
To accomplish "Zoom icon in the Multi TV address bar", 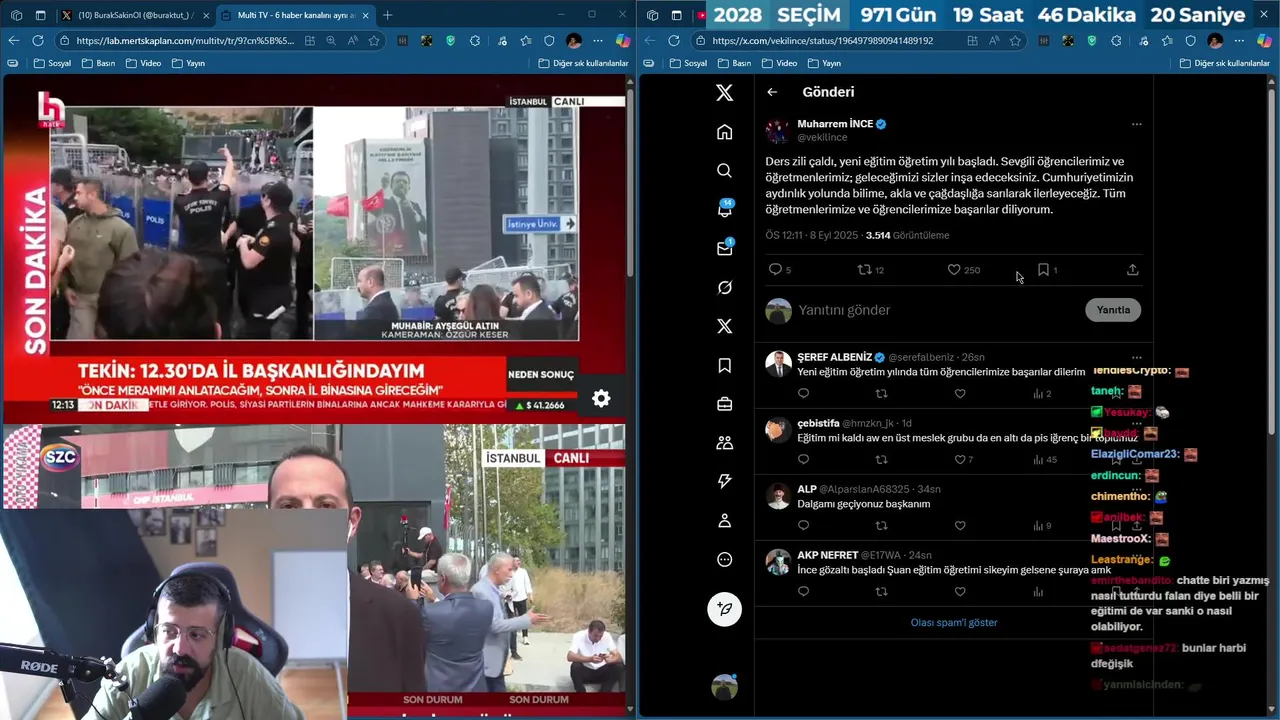I will 331,41.
